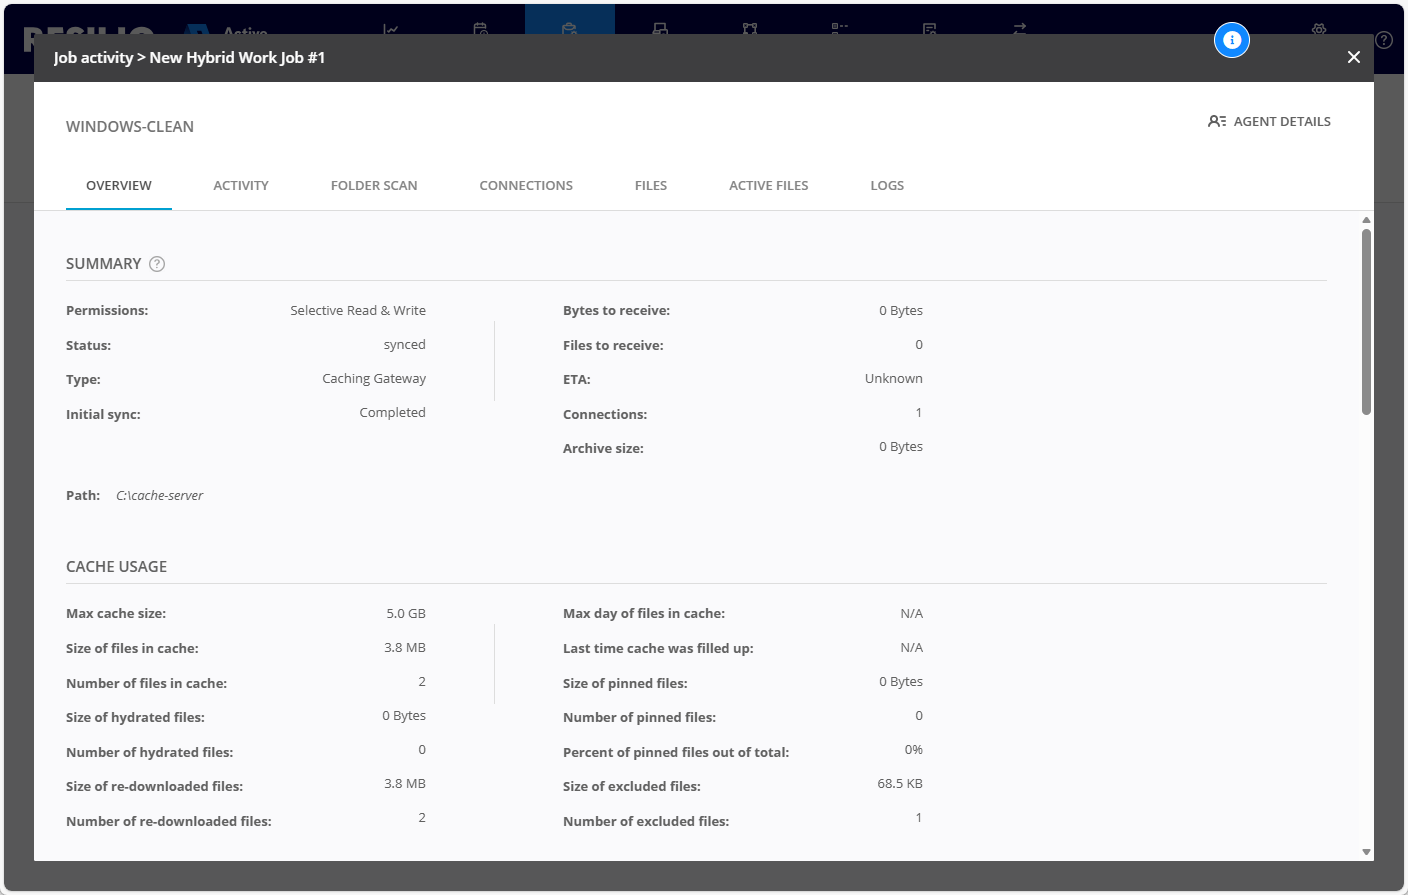Click the help icon next to SUMMARY
The image size is (1408, 895).
(157, 264)
